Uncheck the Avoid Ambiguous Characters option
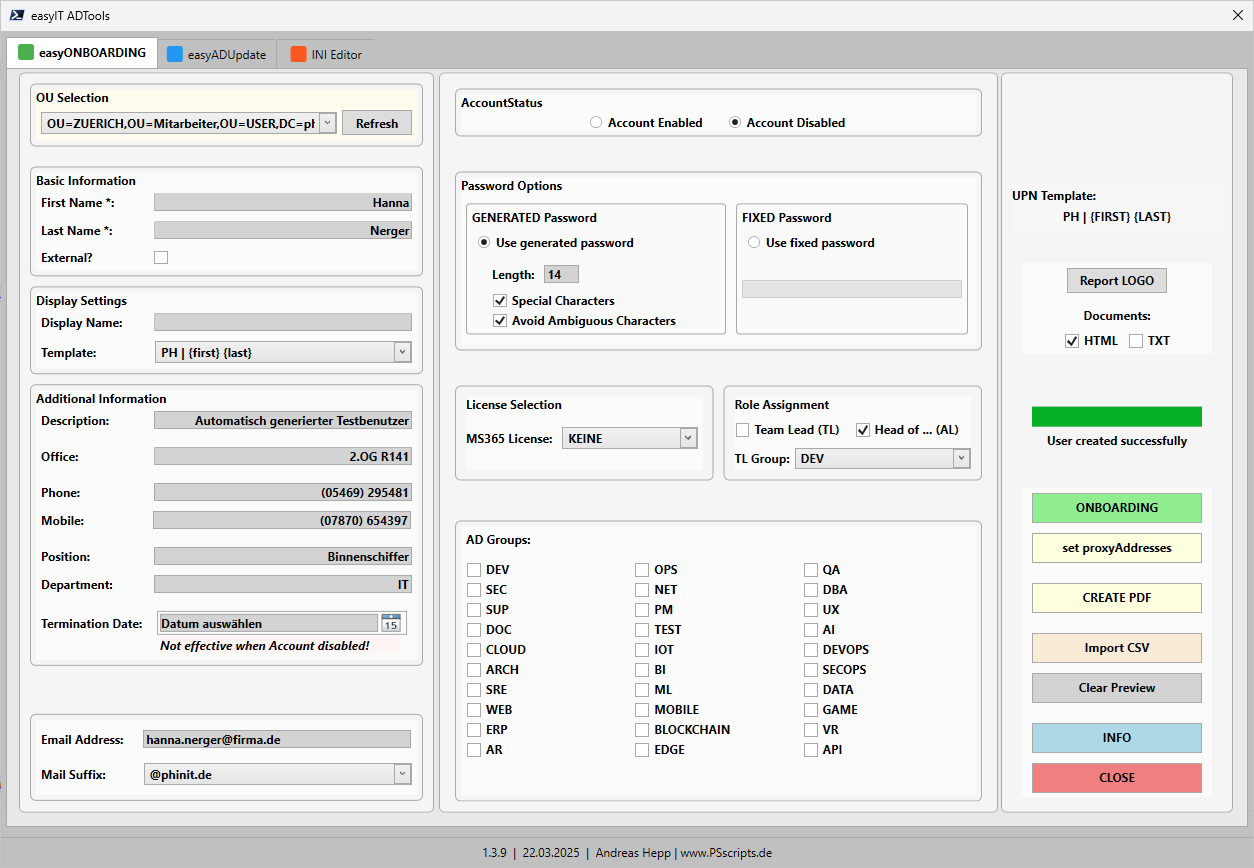Image resolution: width=1254 pixels, height=868 pixels. coord(499,321)
